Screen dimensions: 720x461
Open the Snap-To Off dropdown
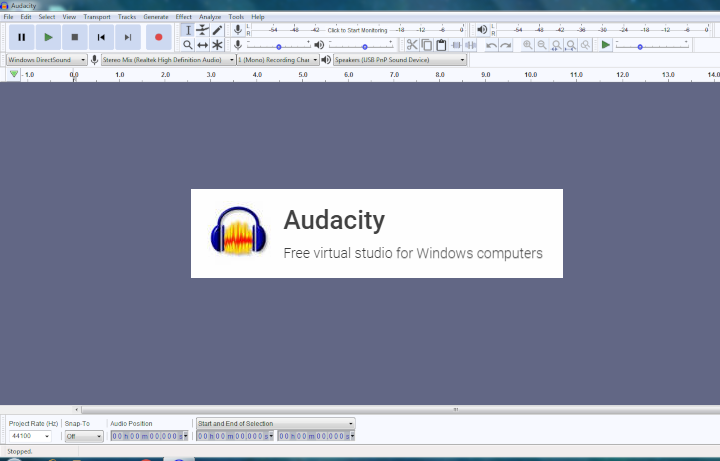pyautogui.click(x=84, y=436)
